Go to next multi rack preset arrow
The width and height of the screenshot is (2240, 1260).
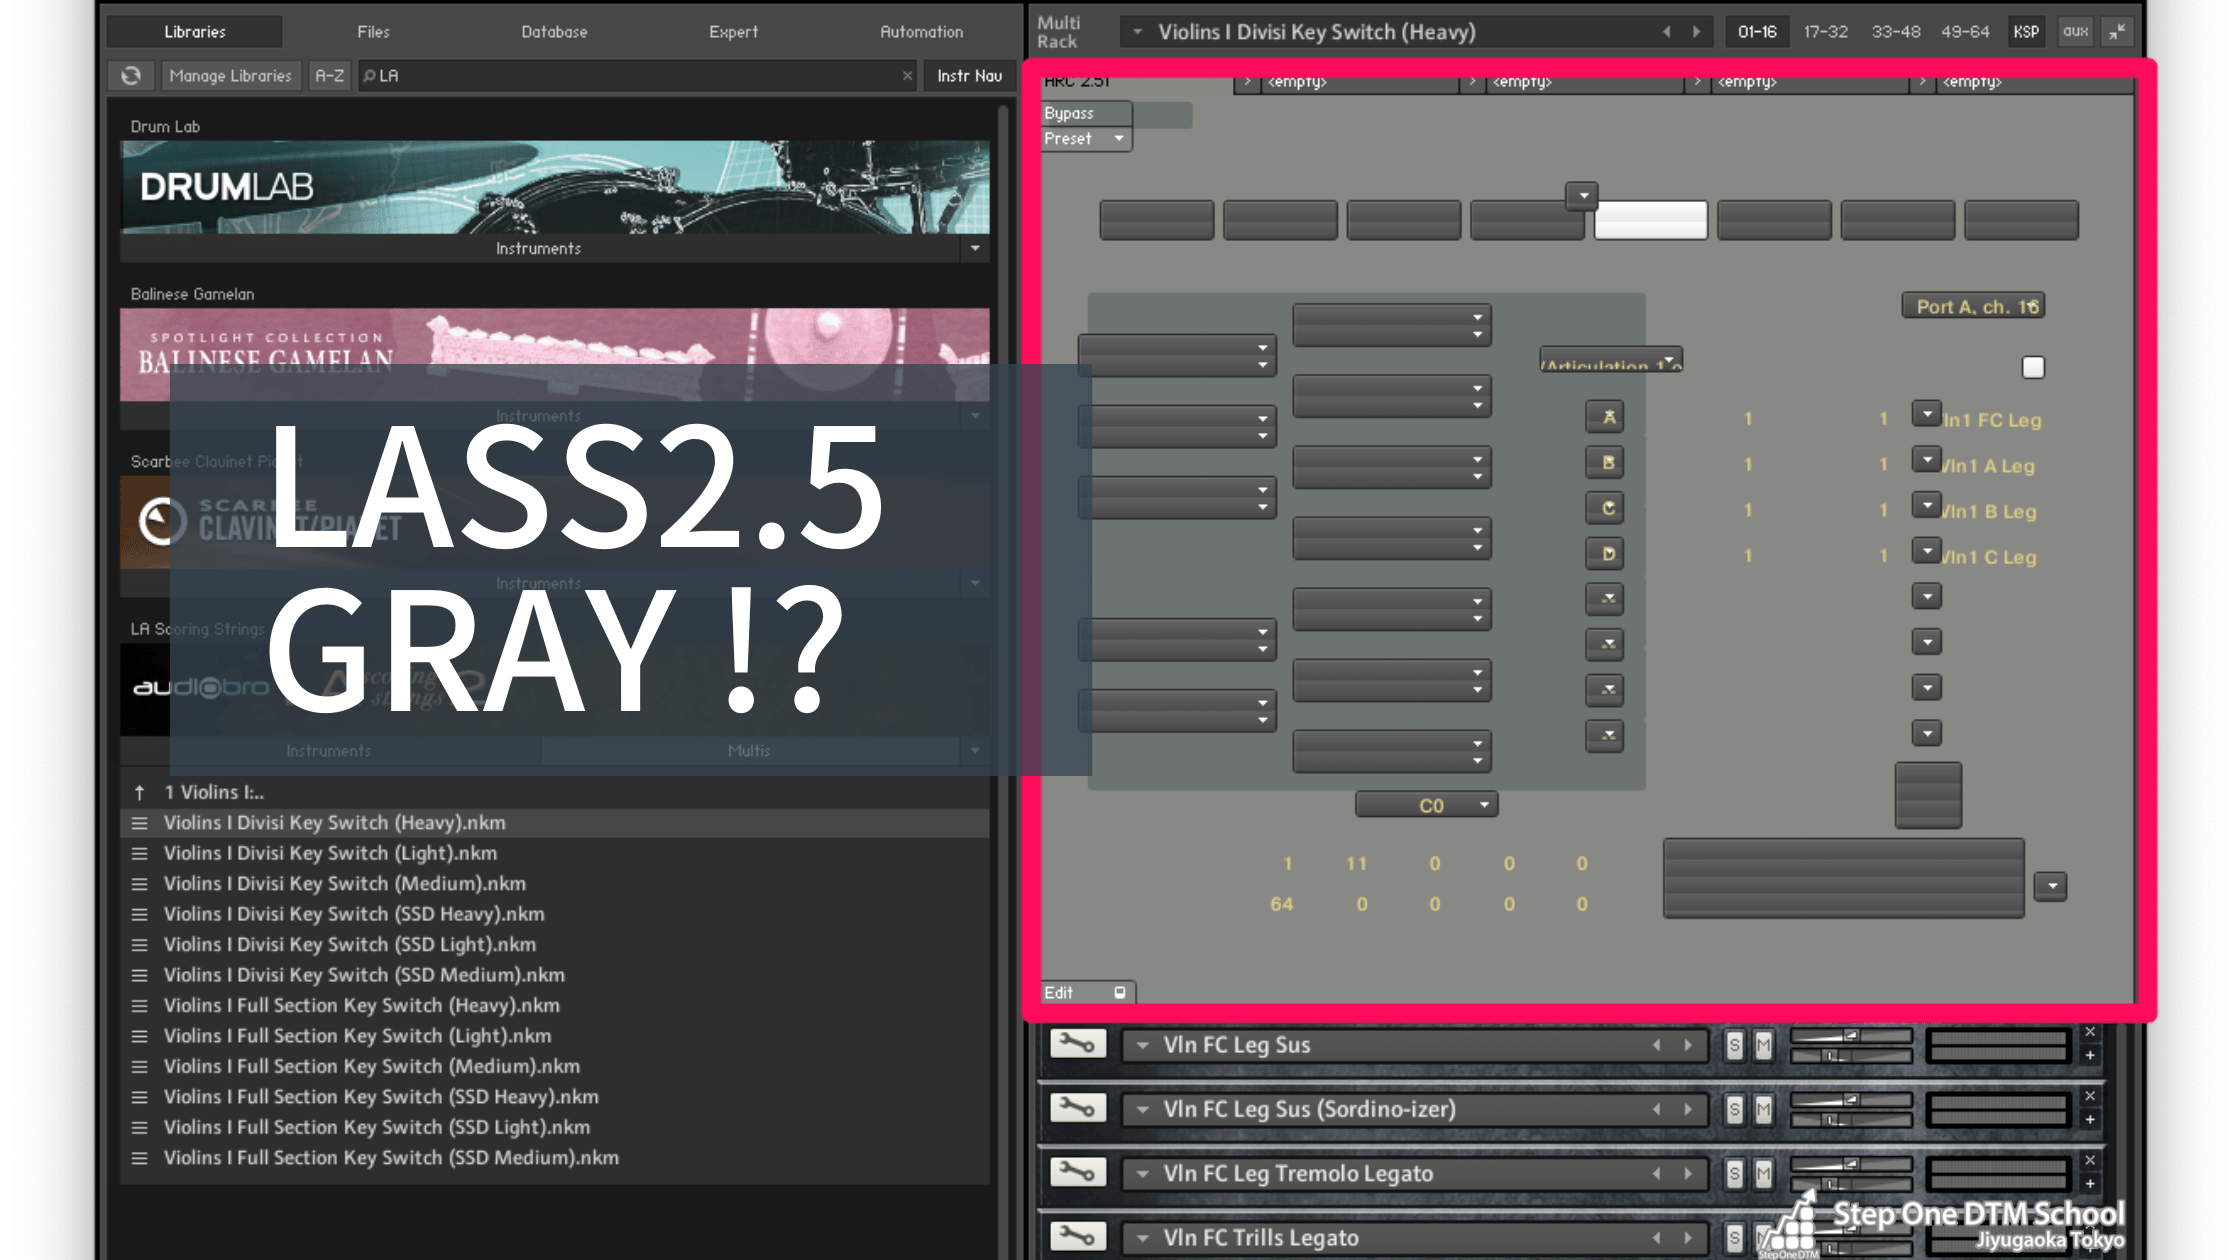[1696, 32]
